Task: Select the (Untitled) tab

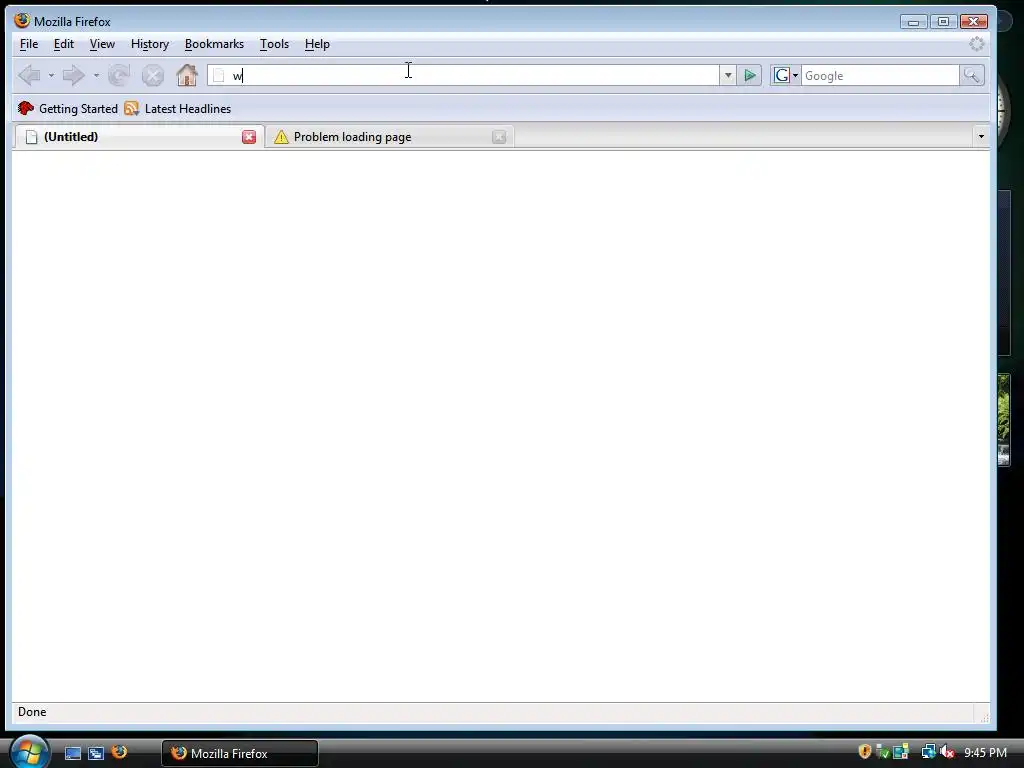Action: (137, 136)
